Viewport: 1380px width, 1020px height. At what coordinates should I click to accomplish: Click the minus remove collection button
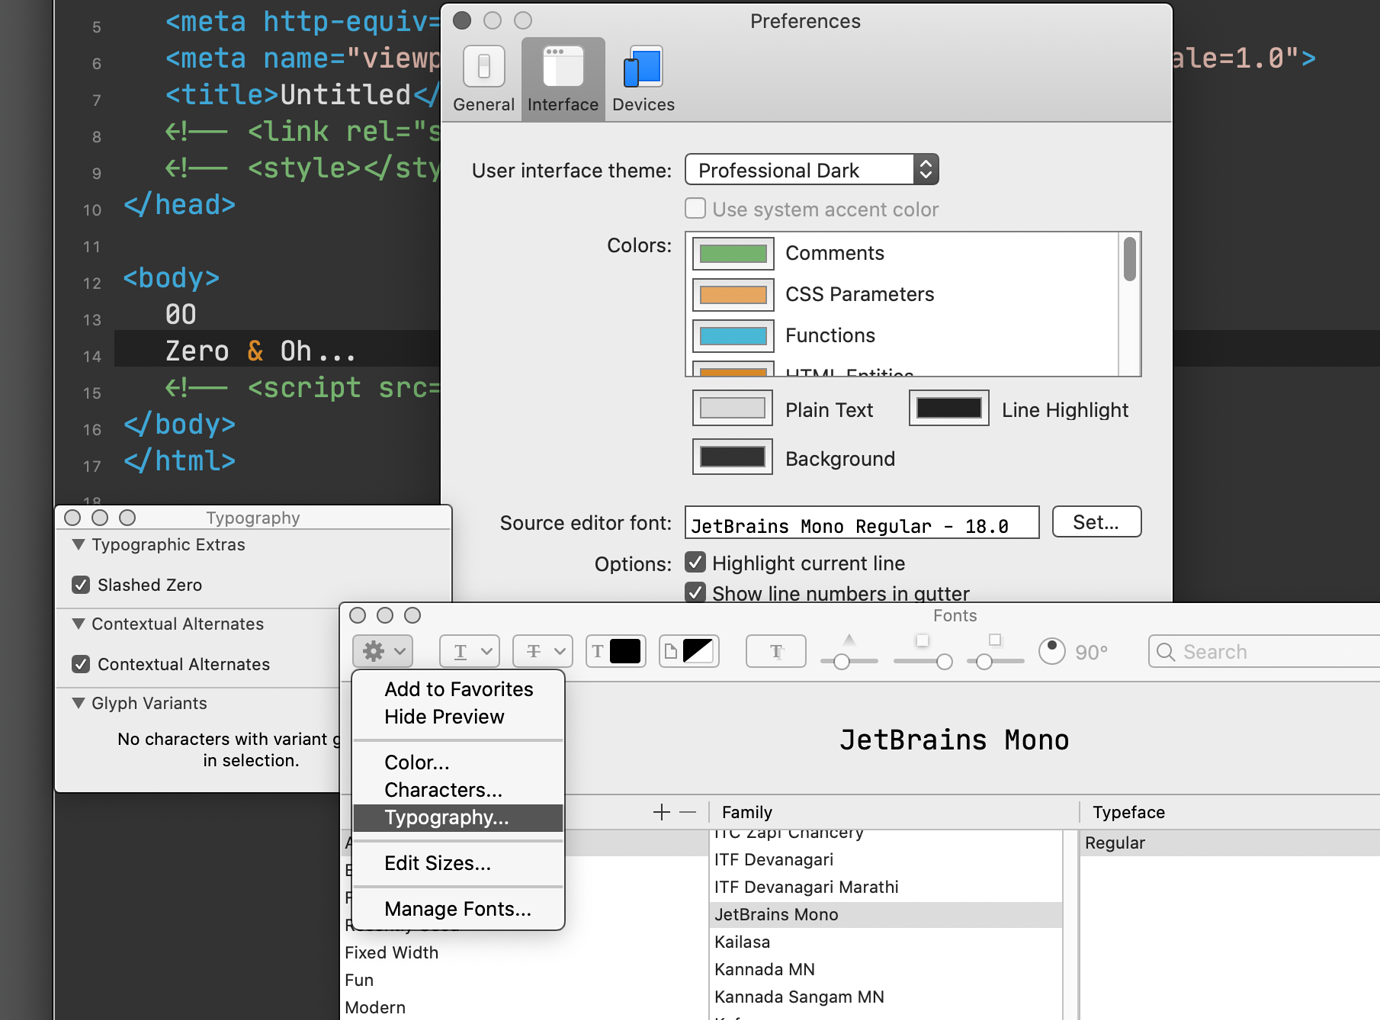688,812
